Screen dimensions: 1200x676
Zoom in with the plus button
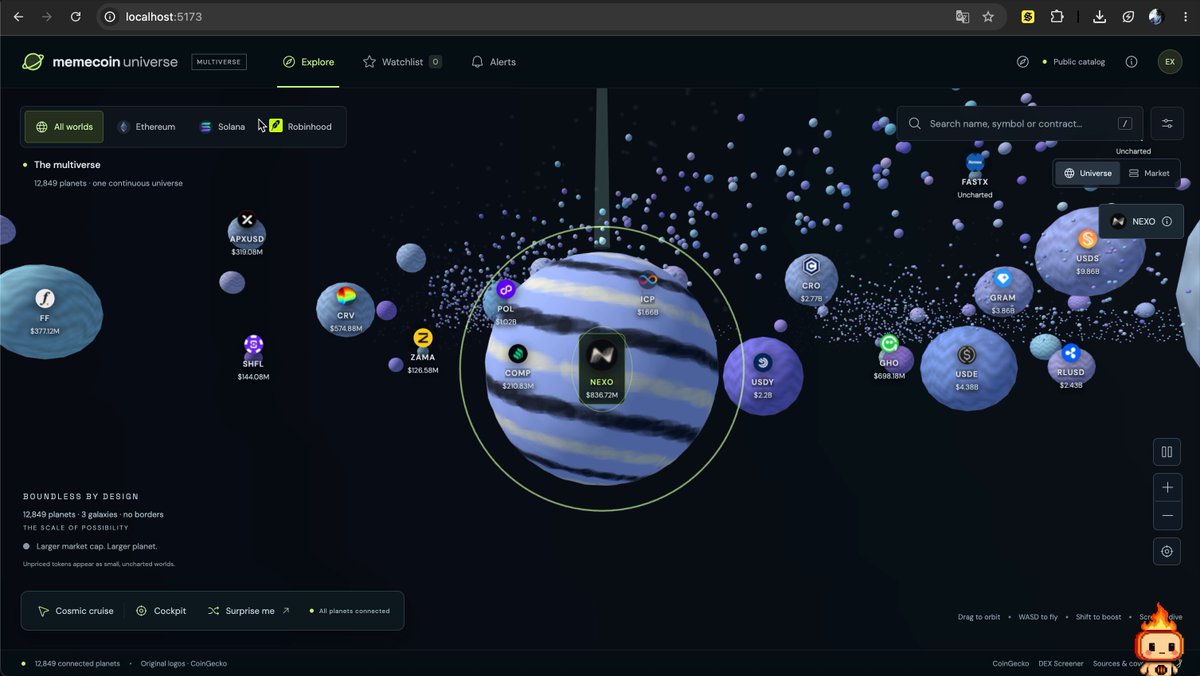(1167, 488)
